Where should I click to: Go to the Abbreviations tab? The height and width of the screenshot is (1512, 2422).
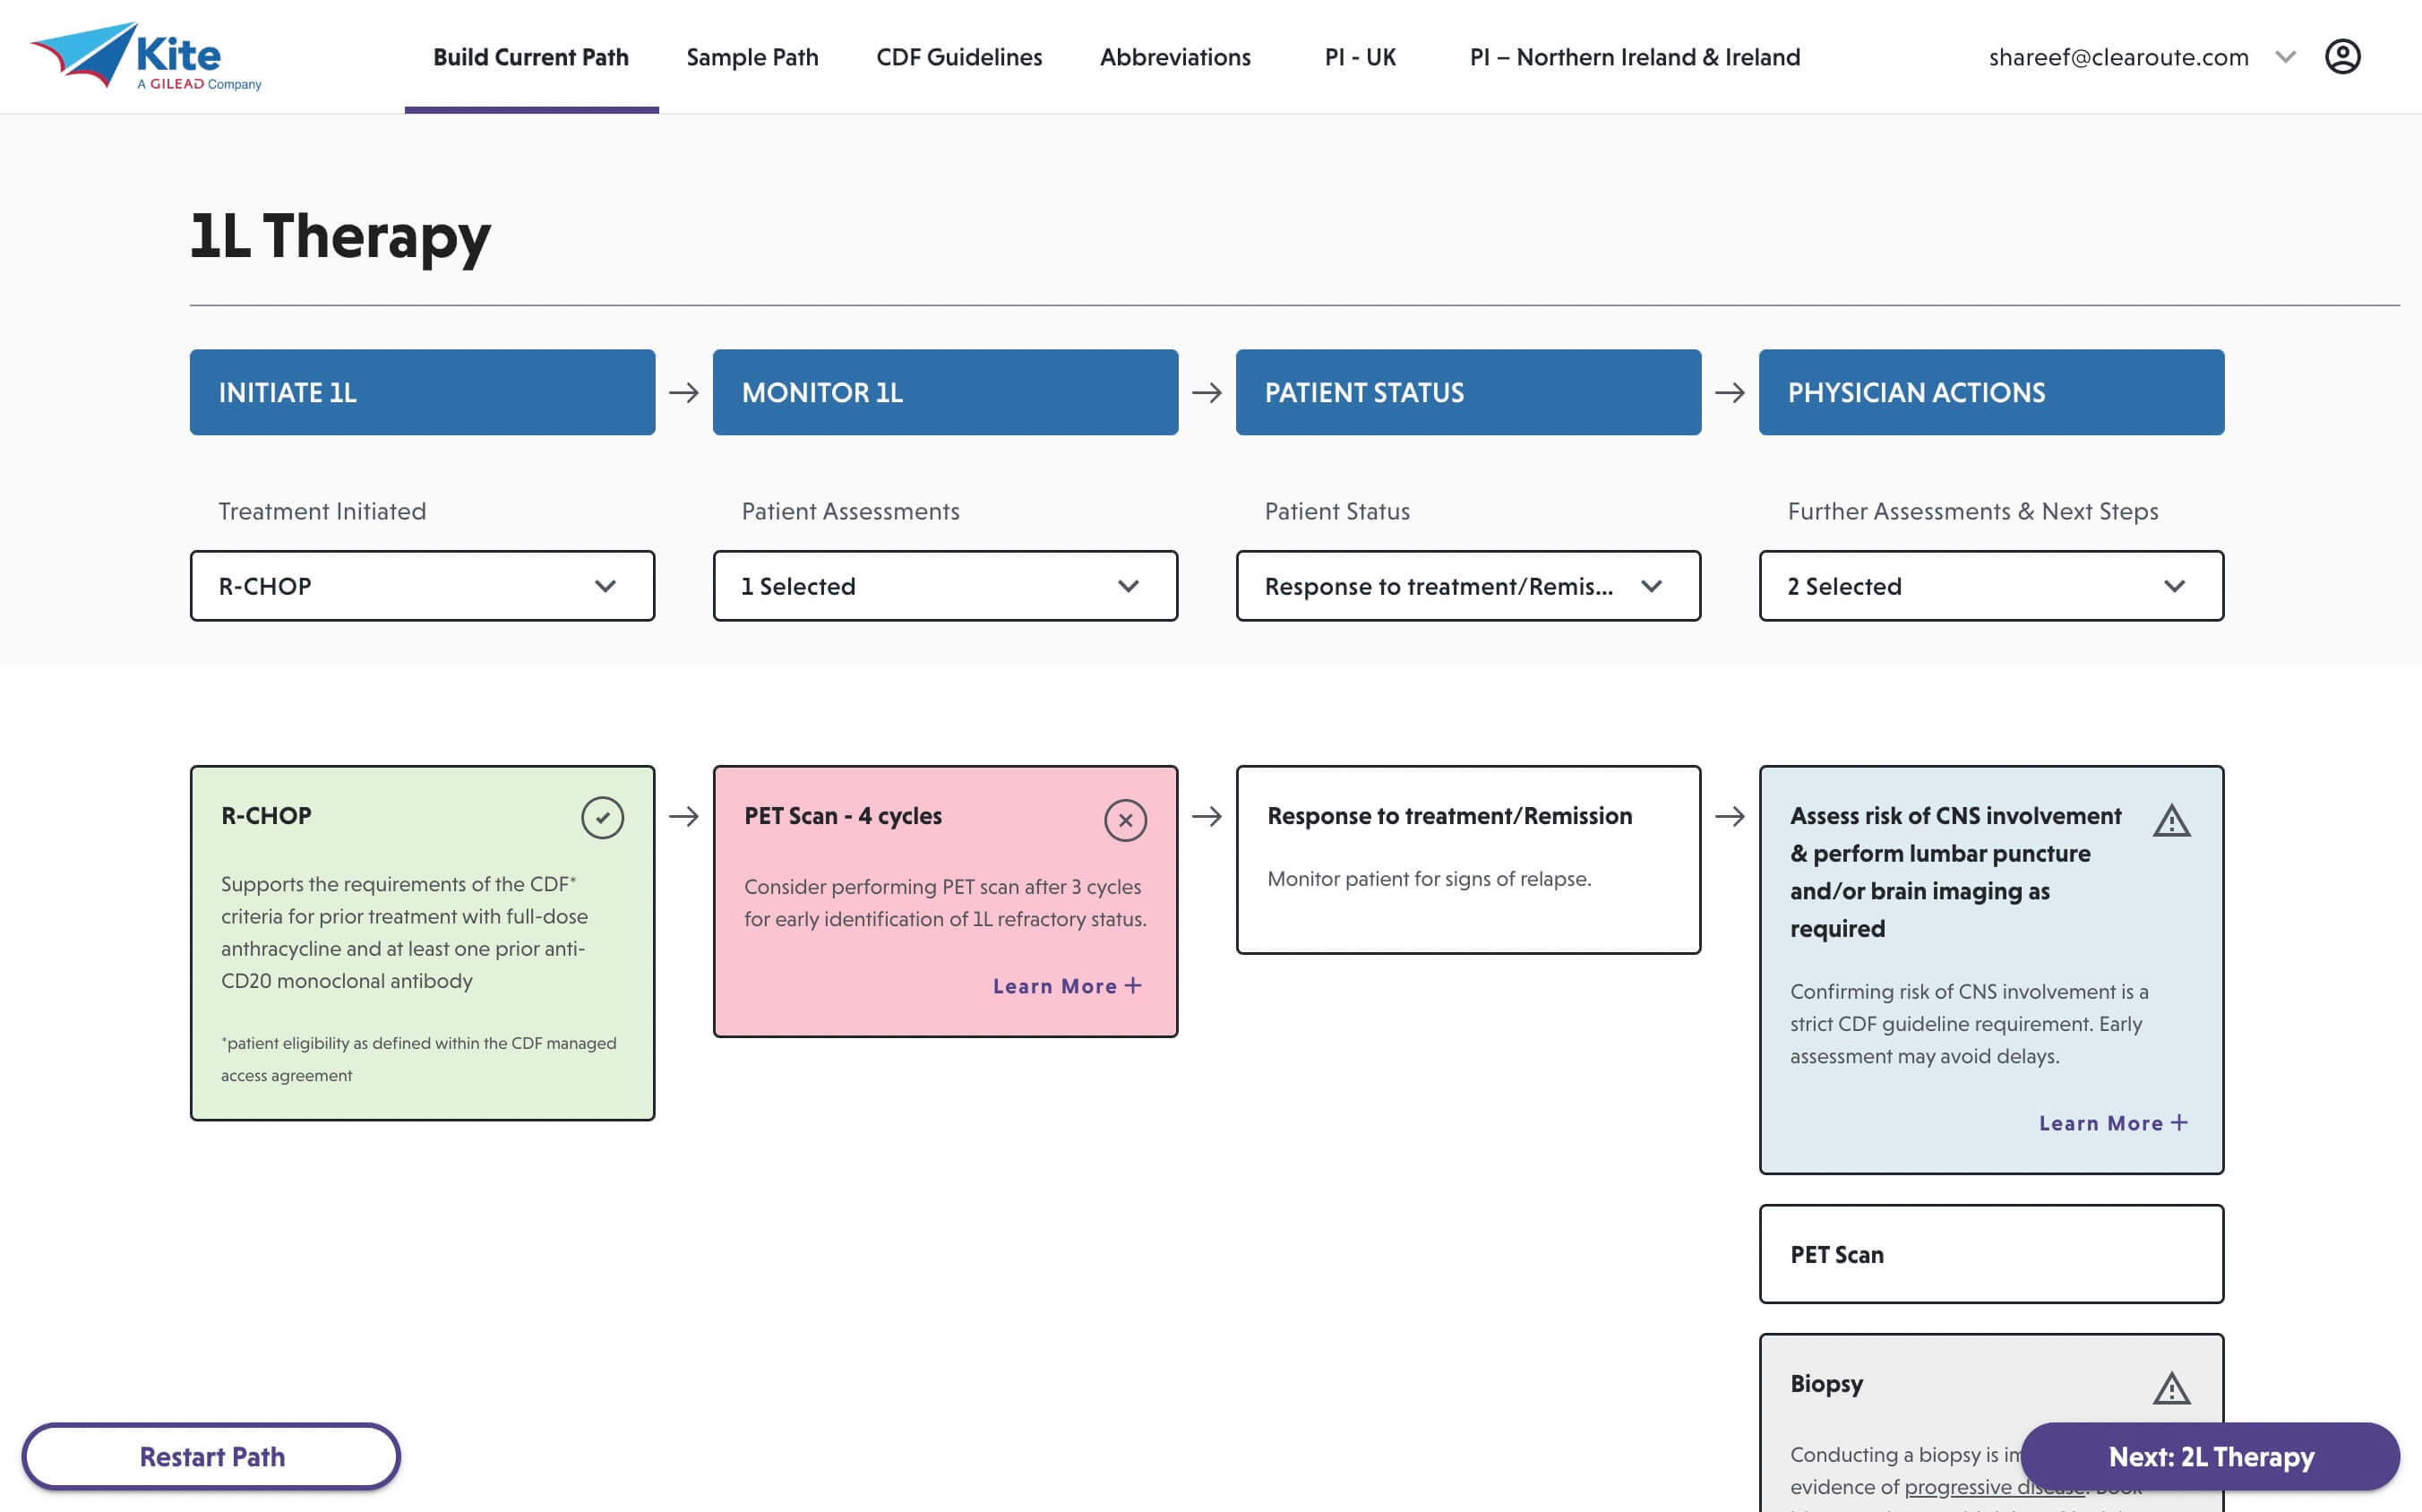click(1175, 57)
